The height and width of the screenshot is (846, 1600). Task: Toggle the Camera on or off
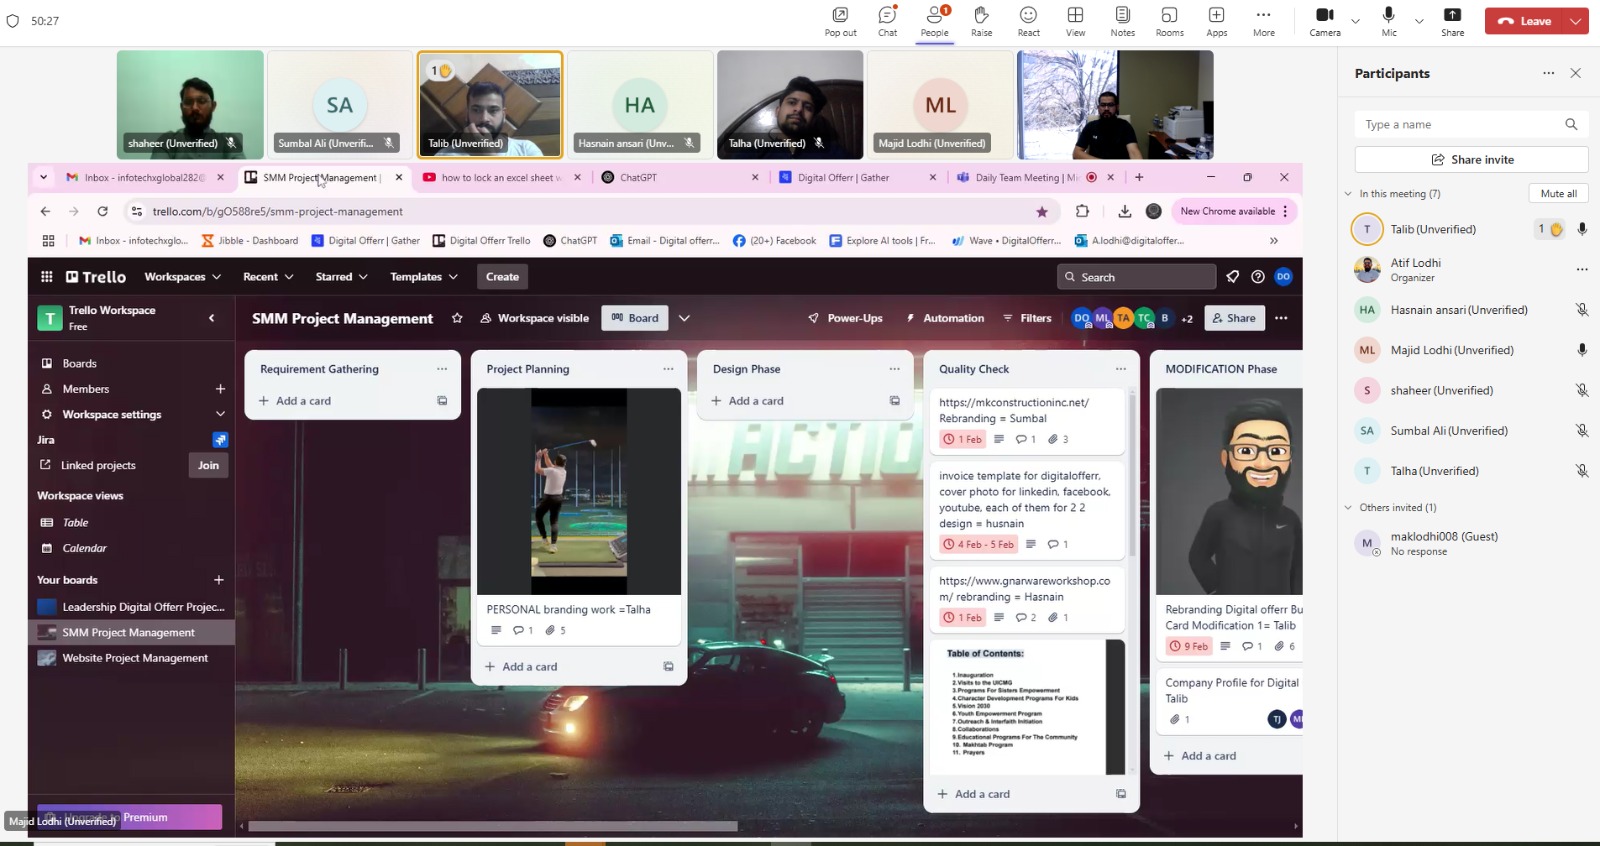pyautogui.click(x=1325, y=20)
